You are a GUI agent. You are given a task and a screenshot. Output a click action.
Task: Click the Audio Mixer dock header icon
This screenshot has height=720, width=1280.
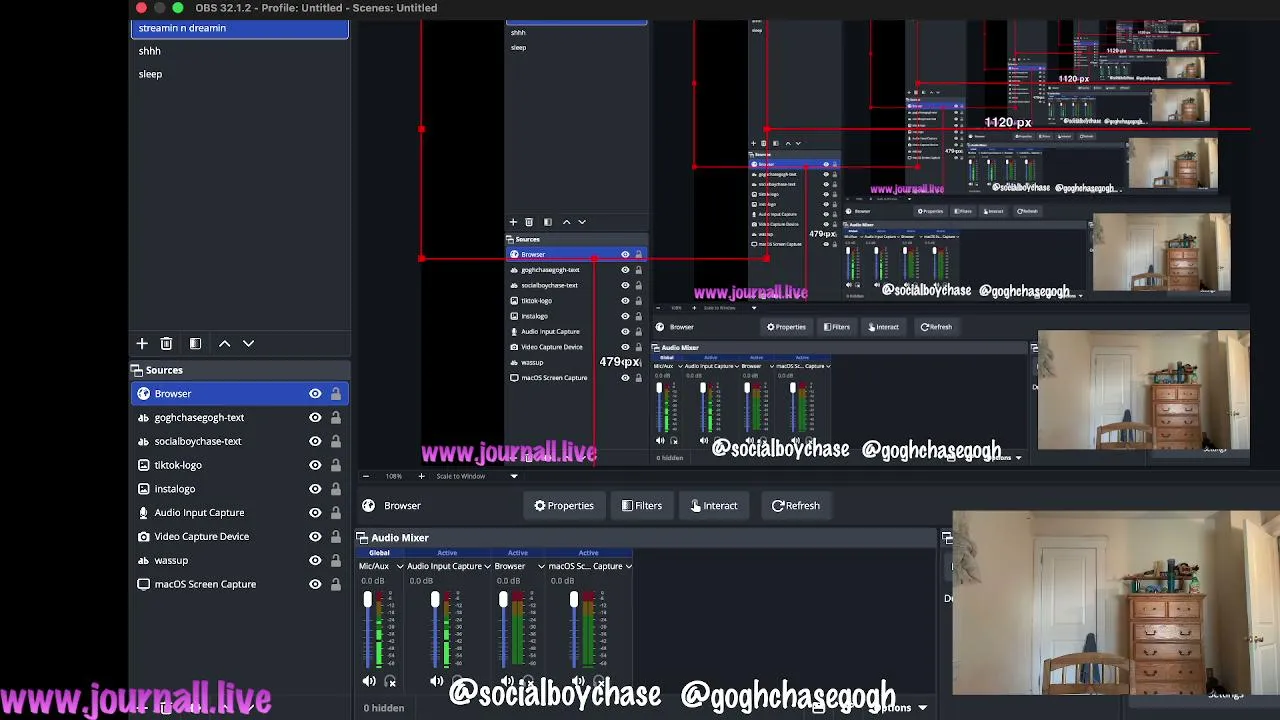[362, 538]
